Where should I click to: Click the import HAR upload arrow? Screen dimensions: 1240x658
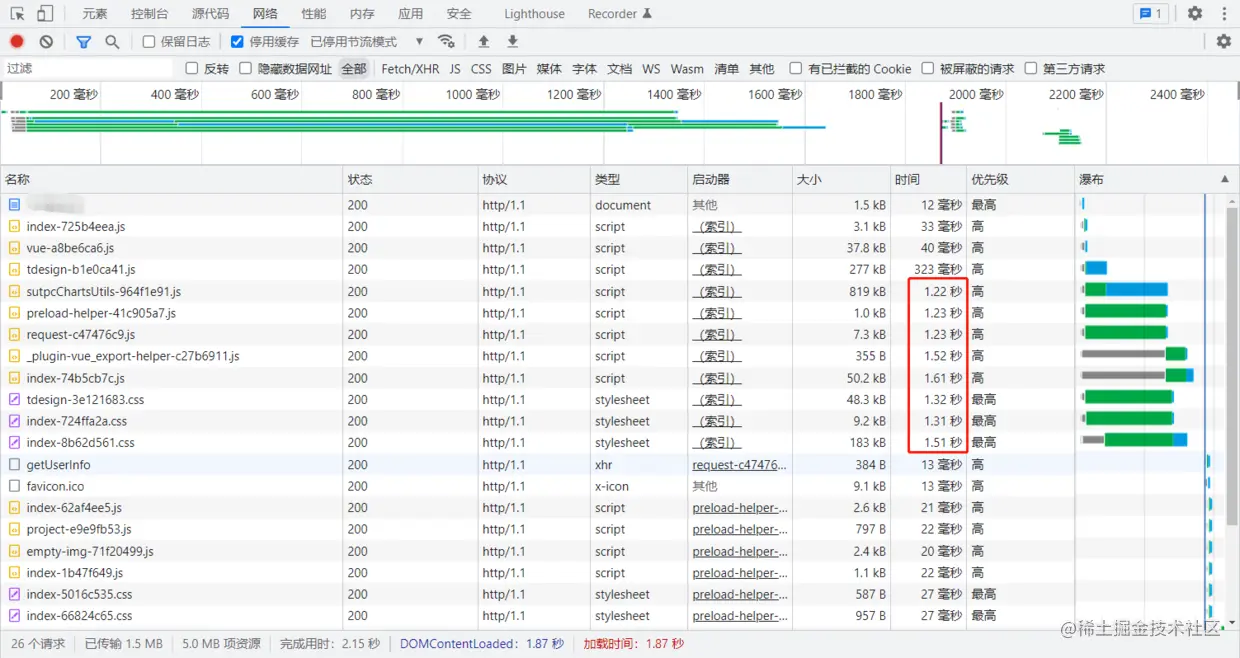(484, 42)
